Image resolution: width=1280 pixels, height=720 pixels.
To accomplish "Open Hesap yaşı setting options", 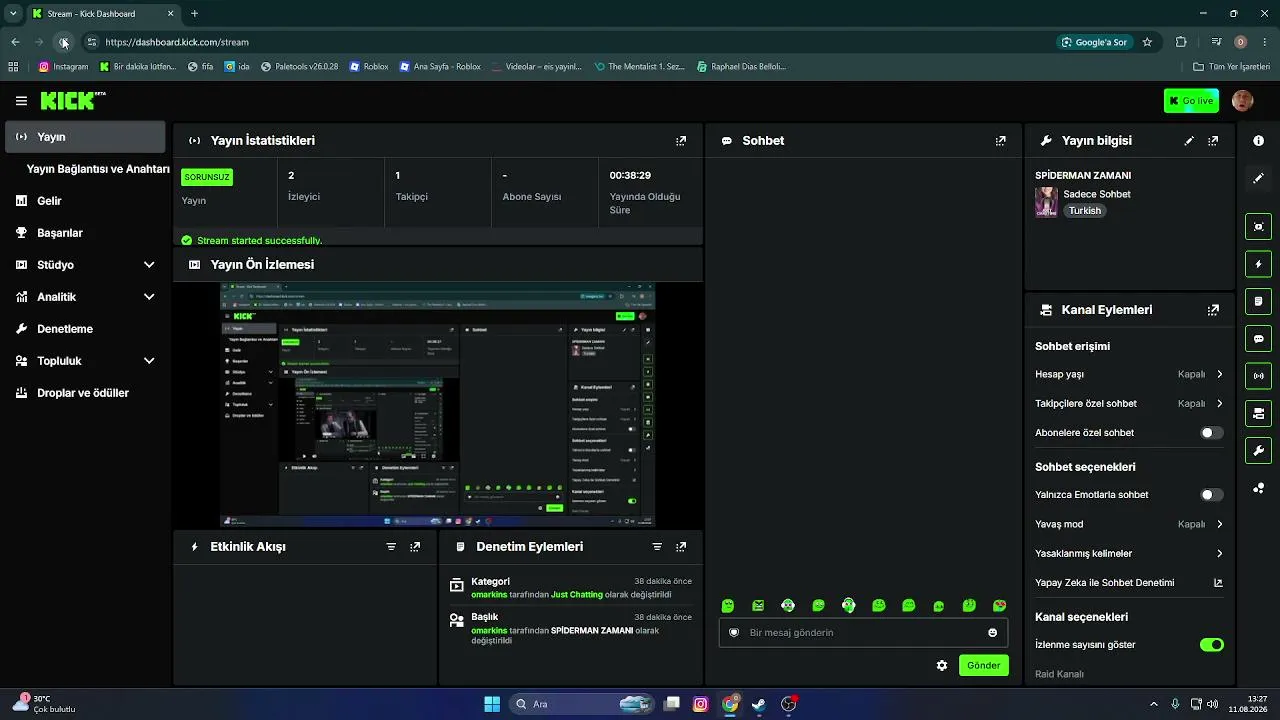I will pos(1129,374).
